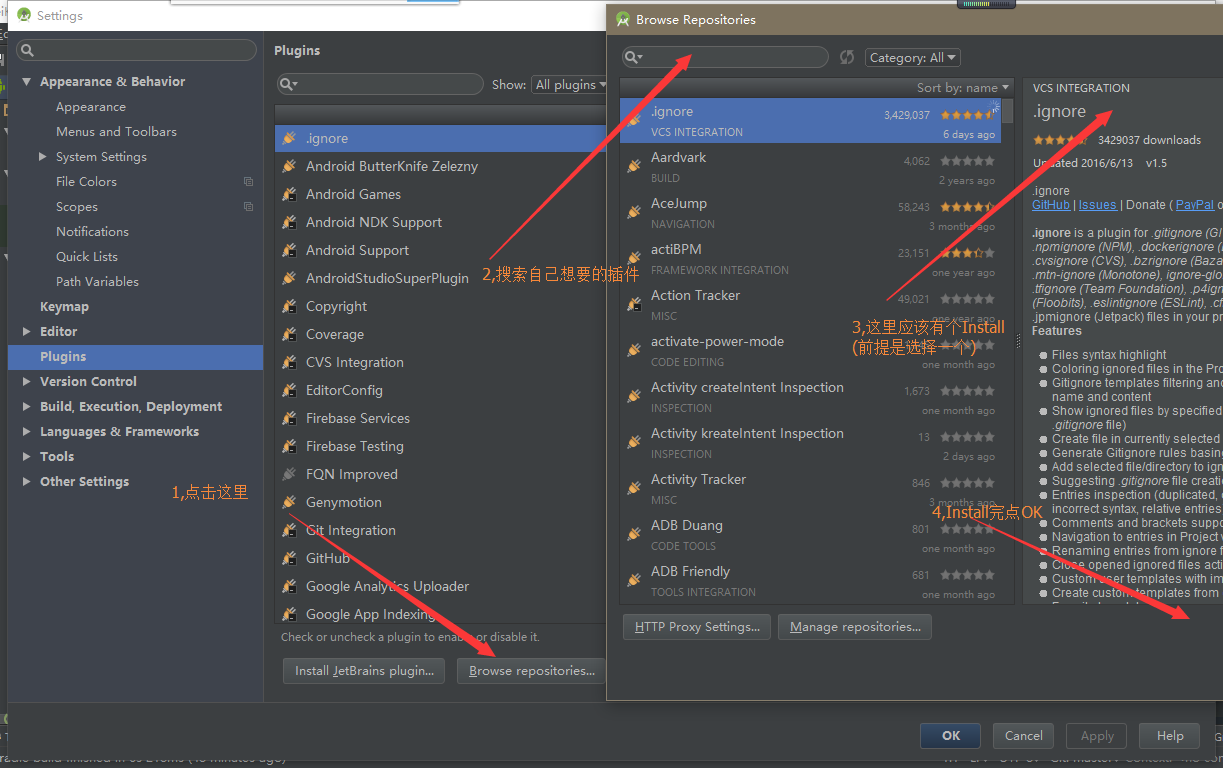Click the Manage repositories button
The height and width of the screenshot is (768, 1223).
tap(855, 627)
